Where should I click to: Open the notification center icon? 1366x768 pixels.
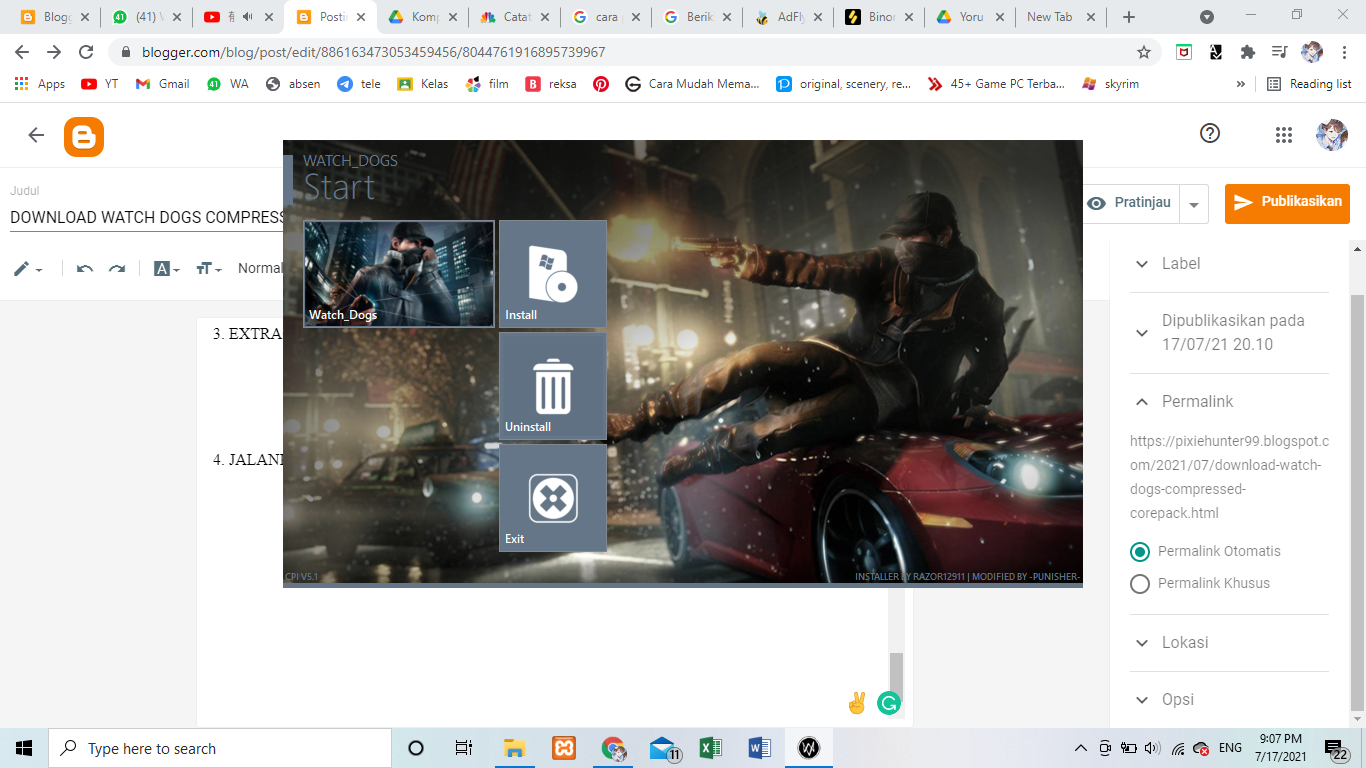click(1336, 749)
